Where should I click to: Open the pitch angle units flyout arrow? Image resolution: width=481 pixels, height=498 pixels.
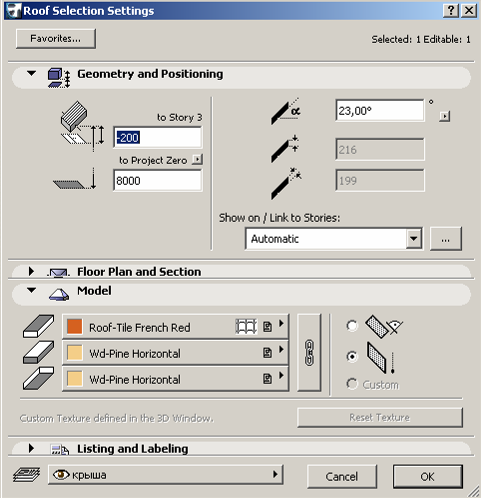pos(444,116)
